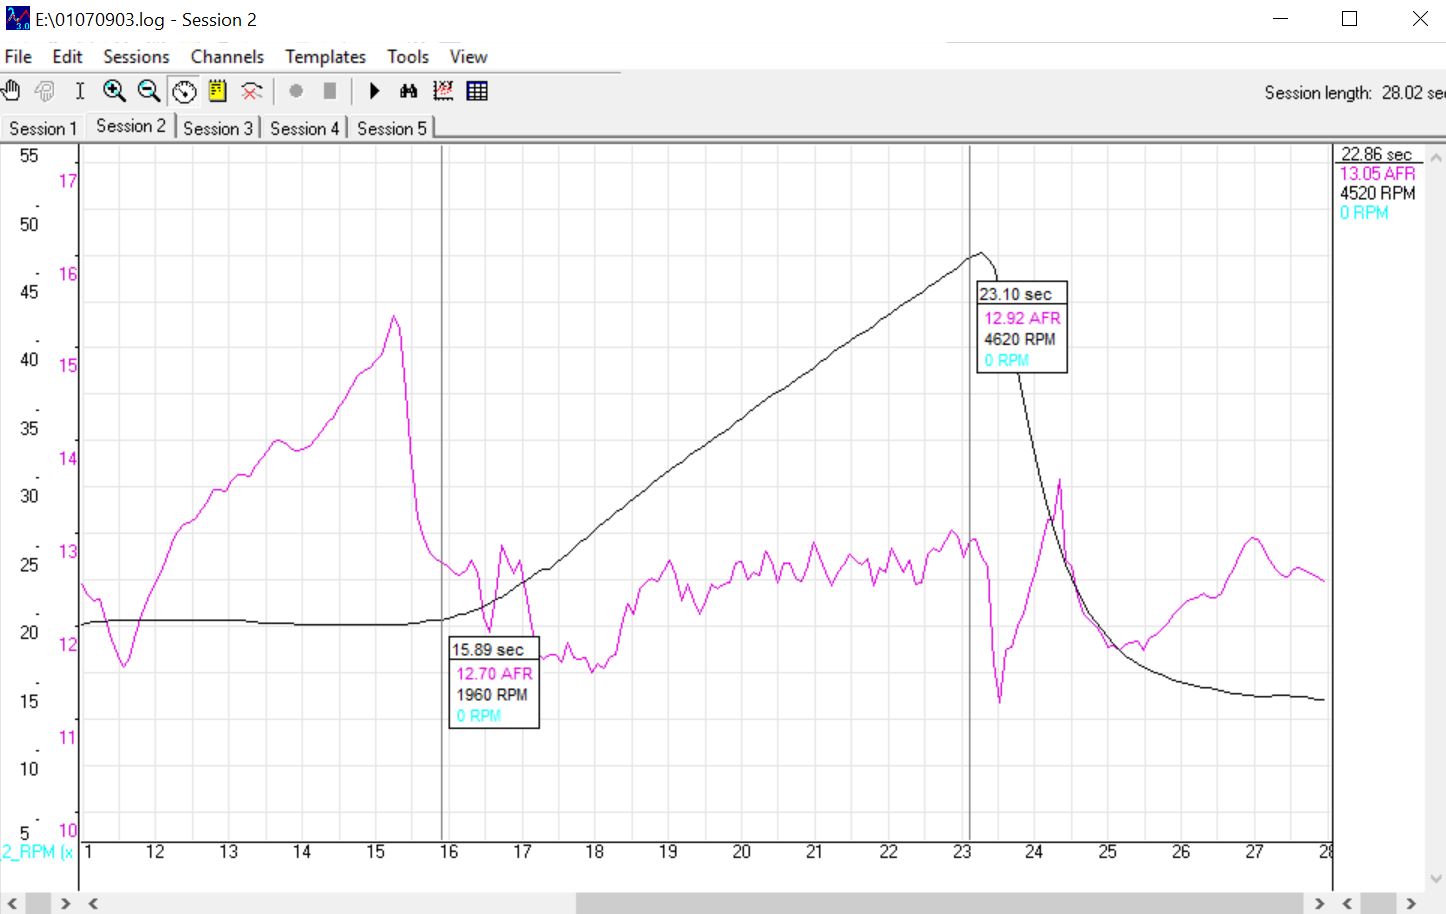
Task: Click the gray stop square button
Action: 330,91
